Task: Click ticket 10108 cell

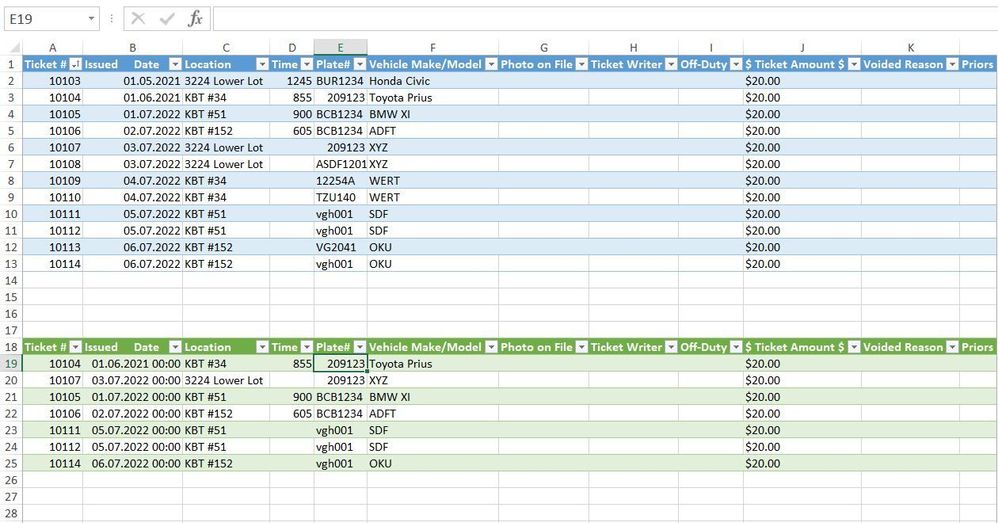Action: coord(52,164)
